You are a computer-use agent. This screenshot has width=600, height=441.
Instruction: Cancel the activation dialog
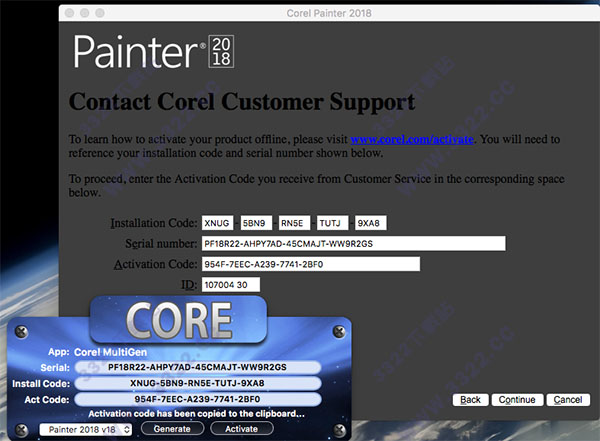click(x=568, y=400)
